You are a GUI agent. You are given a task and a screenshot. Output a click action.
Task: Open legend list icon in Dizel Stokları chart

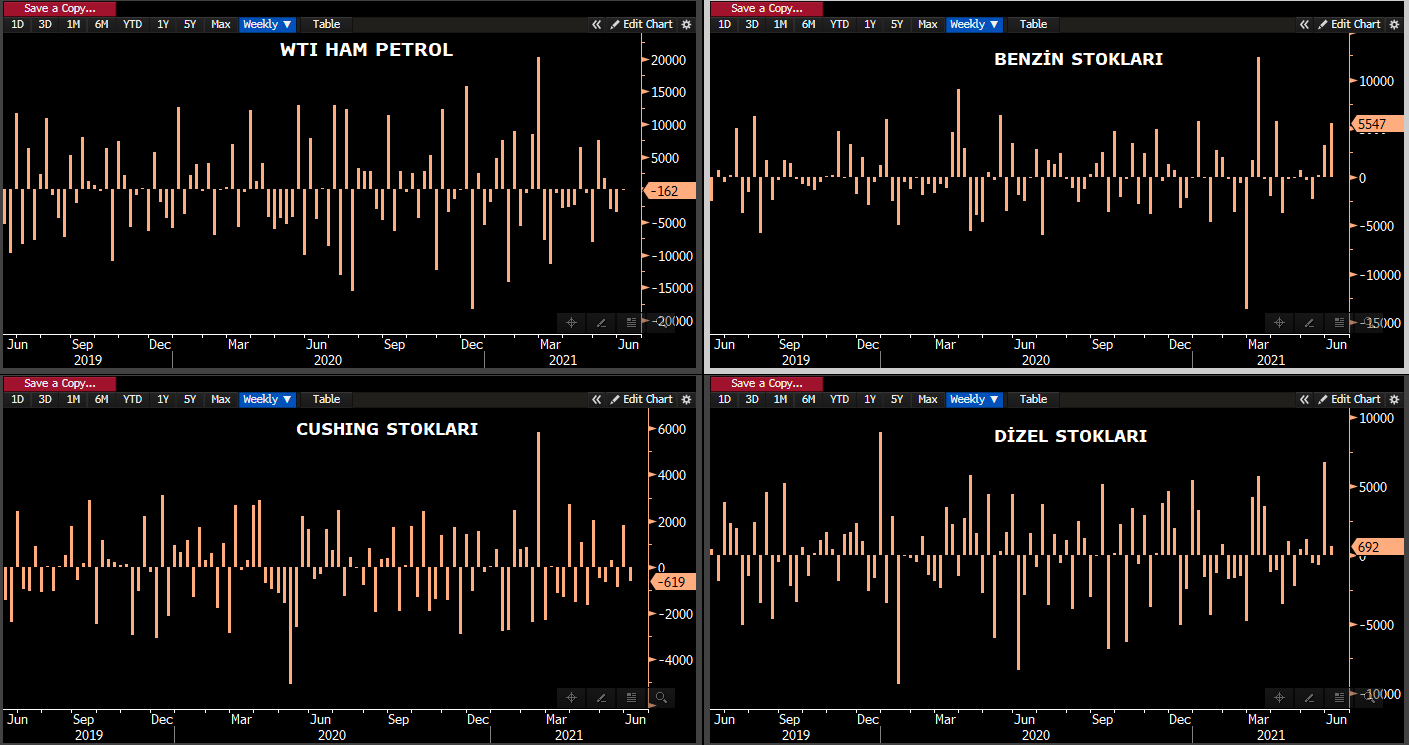[1338, 697]
